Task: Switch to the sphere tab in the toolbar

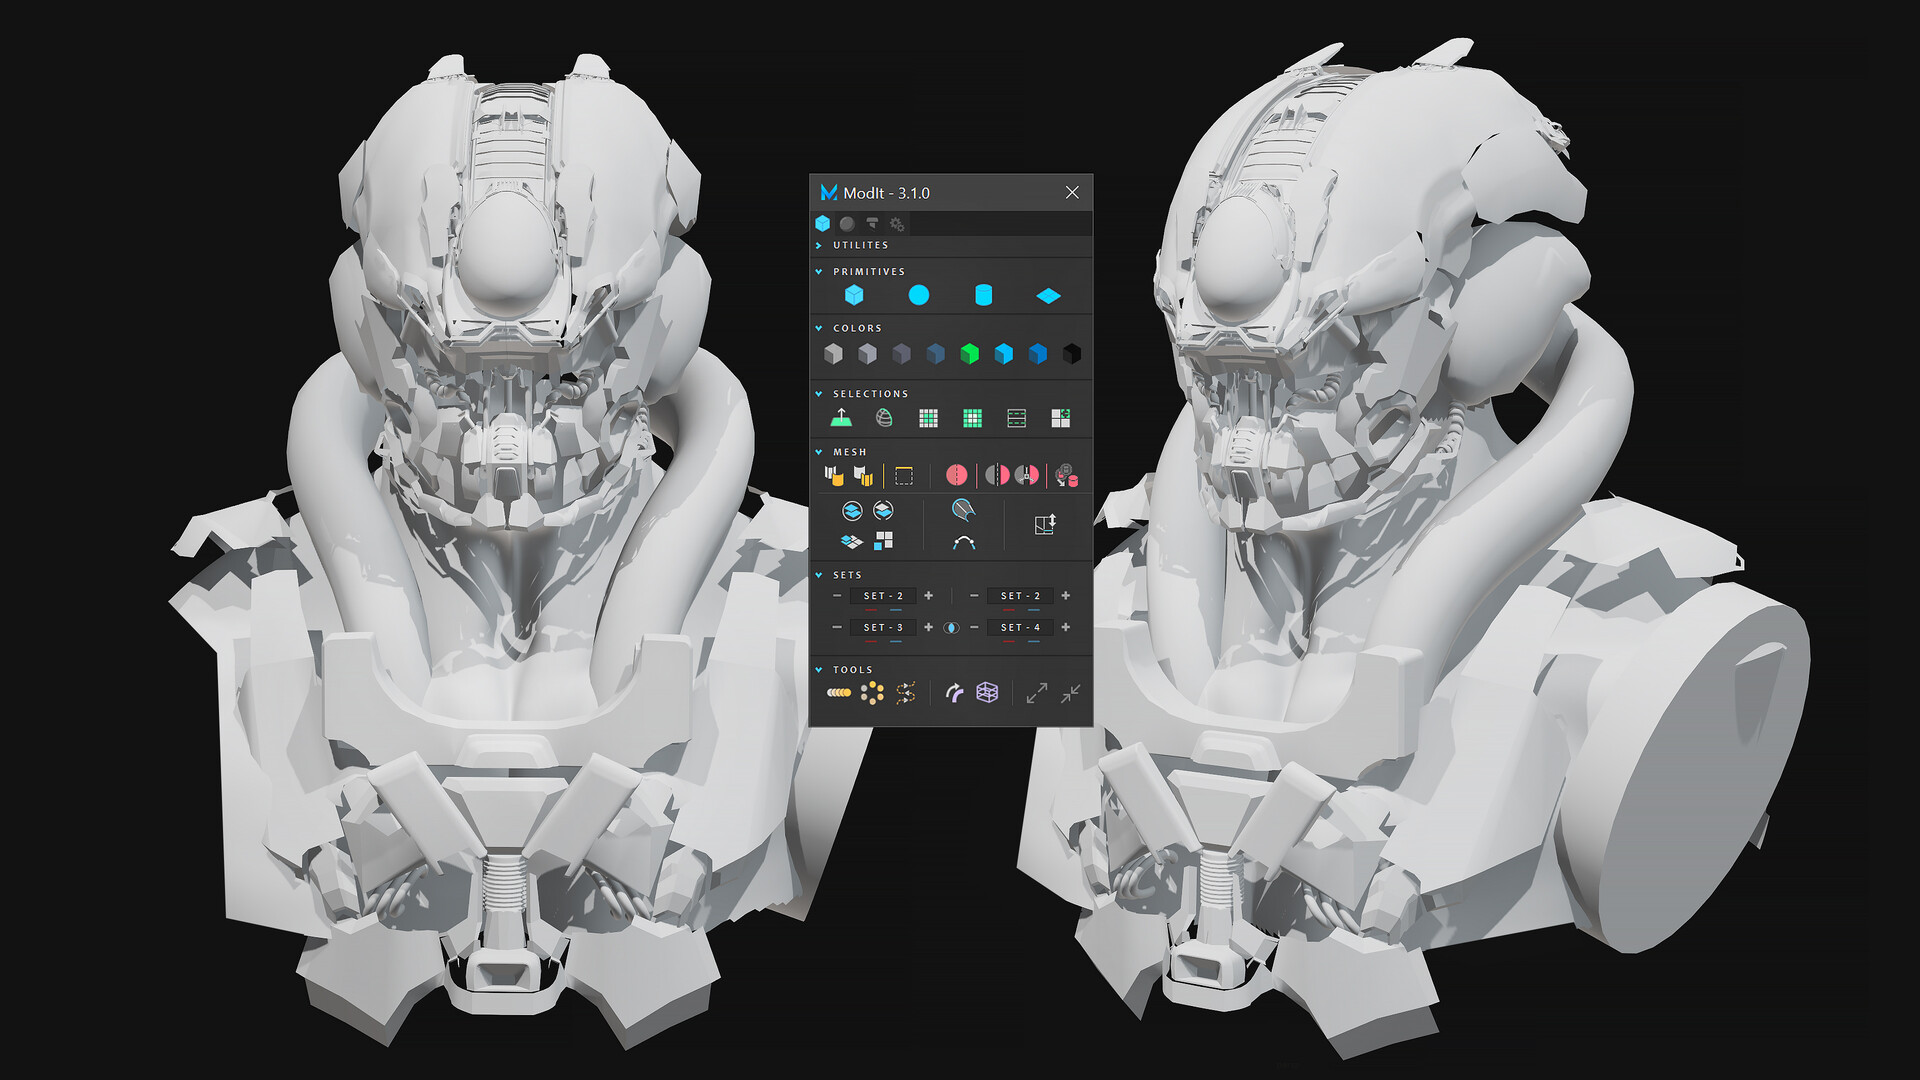Action: (846, 224)
